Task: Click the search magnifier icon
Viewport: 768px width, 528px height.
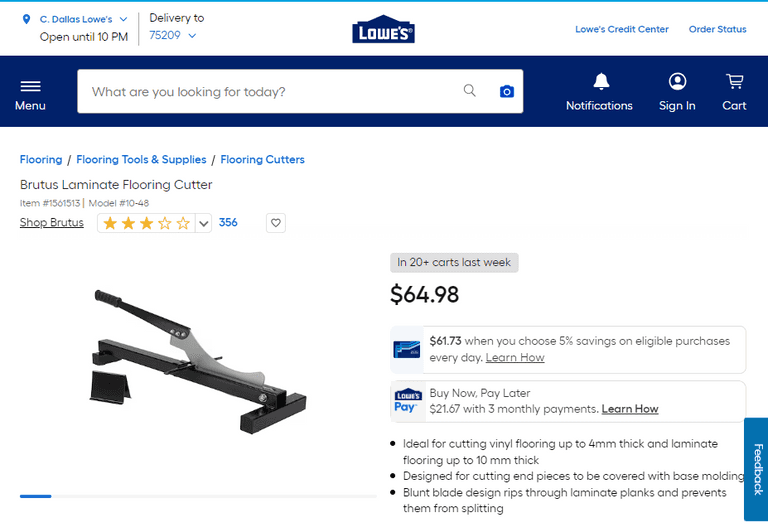Action: pos(470,91)
